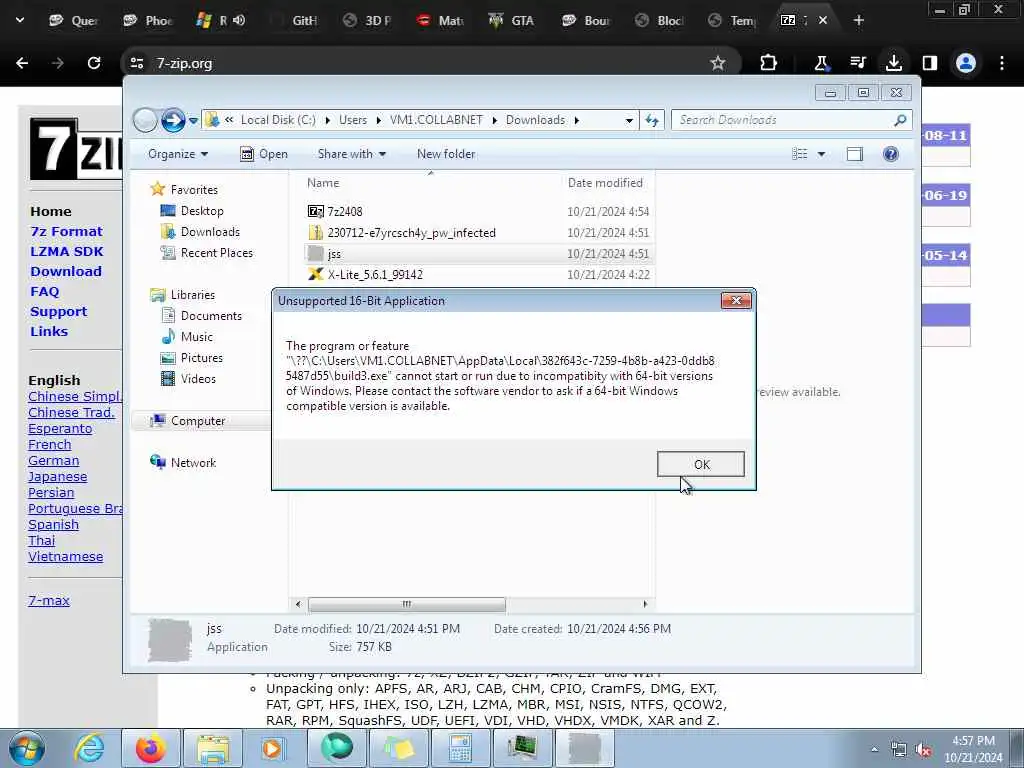
Task: Switch to the GTA tab
Action: point(513,20)
